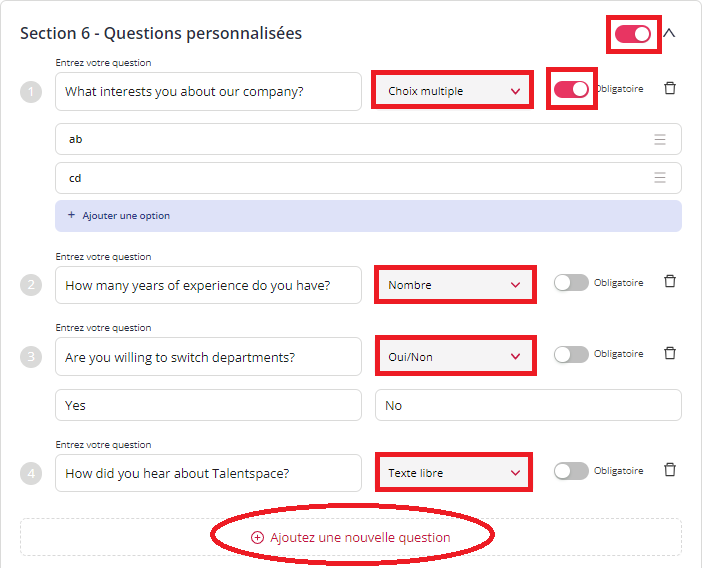Click Ajoutez une nouvelle question

351,537
